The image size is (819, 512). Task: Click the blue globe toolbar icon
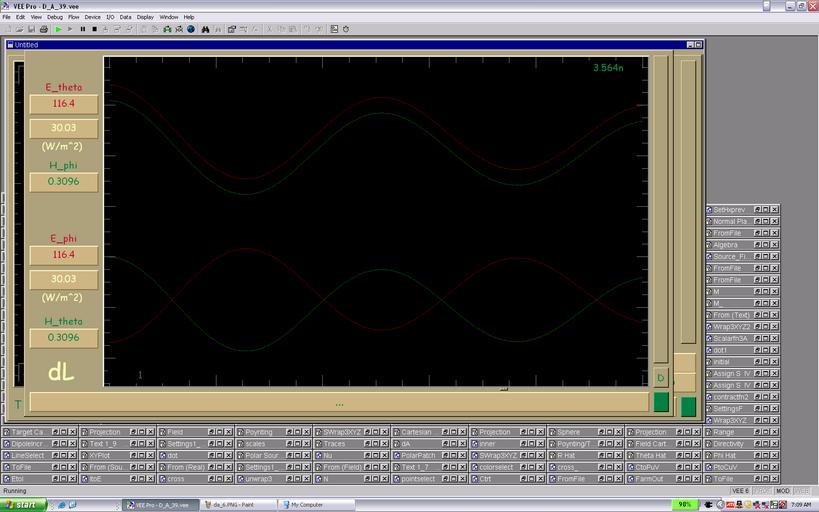[191, 29]
